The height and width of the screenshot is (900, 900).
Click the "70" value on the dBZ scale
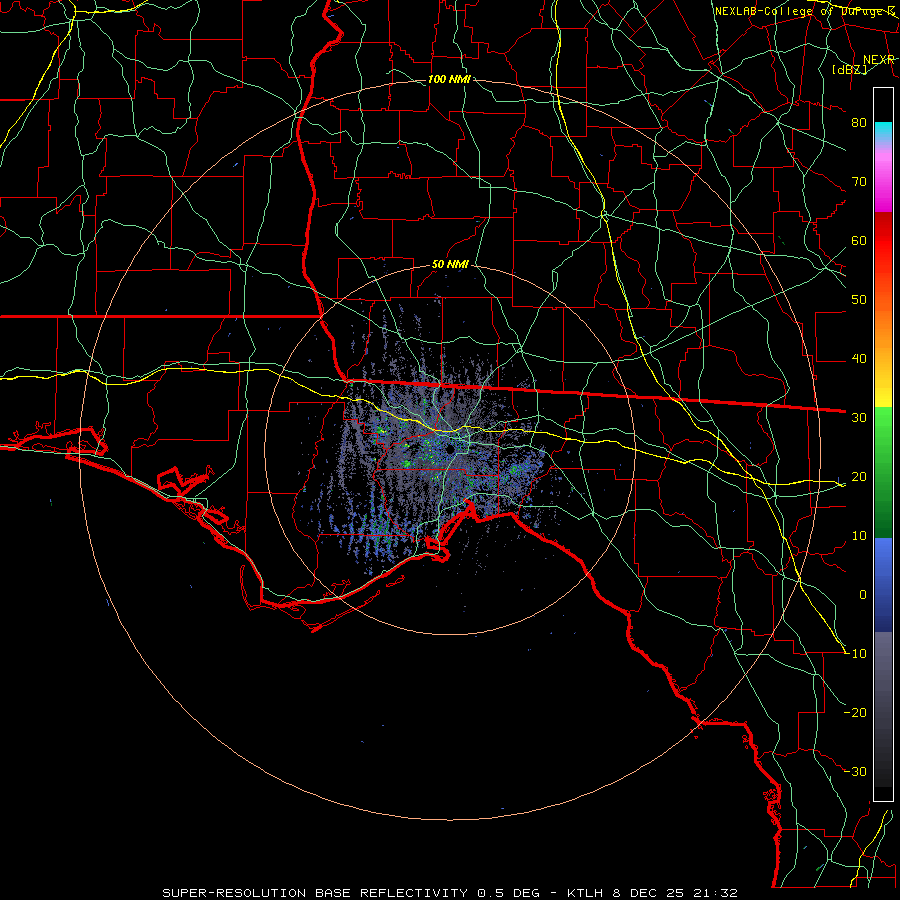[859, 181]
